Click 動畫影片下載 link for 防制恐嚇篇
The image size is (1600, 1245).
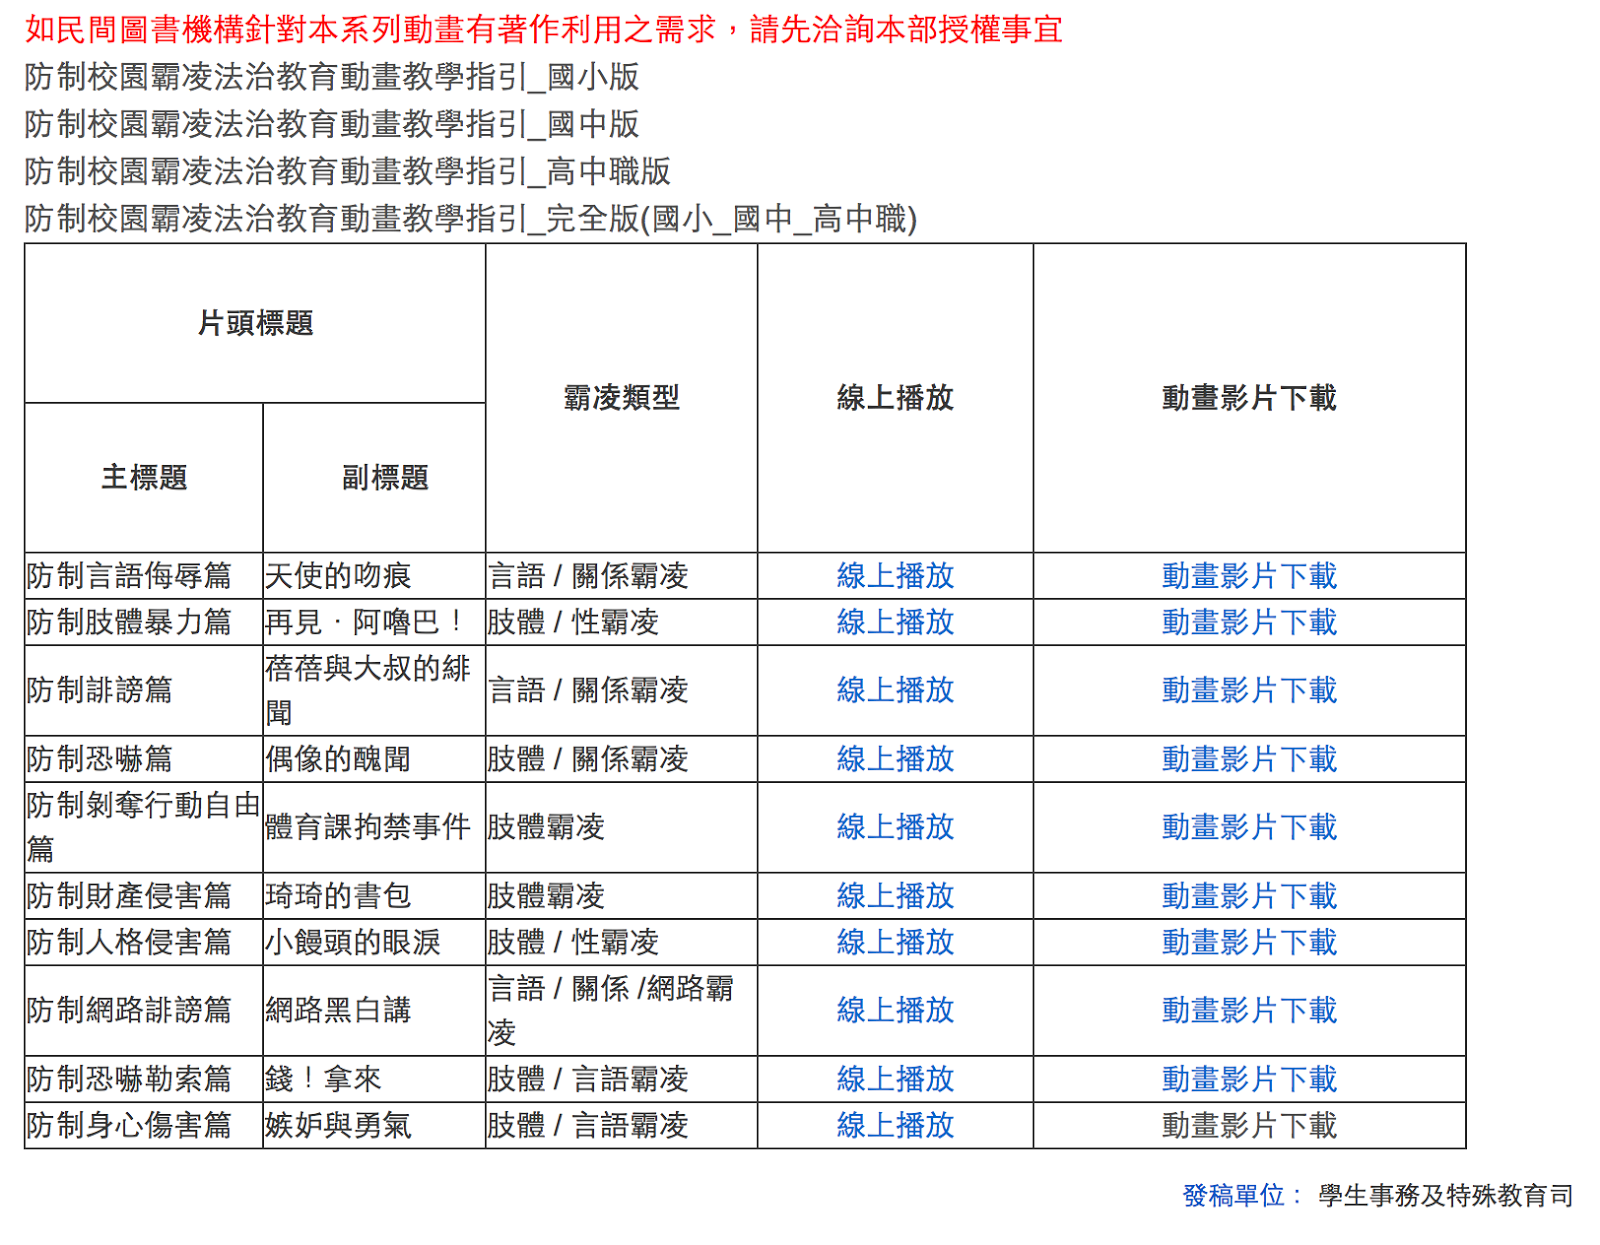point(1249,759)
